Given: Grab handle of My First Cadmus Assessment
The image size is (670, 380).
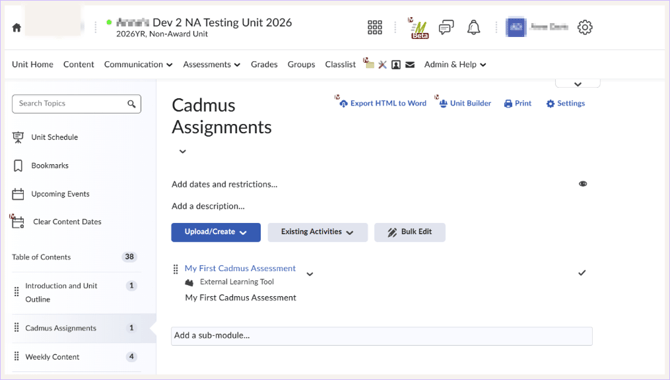Looking at the screenshot, I should pyautogui.click(x=176, y=269).
